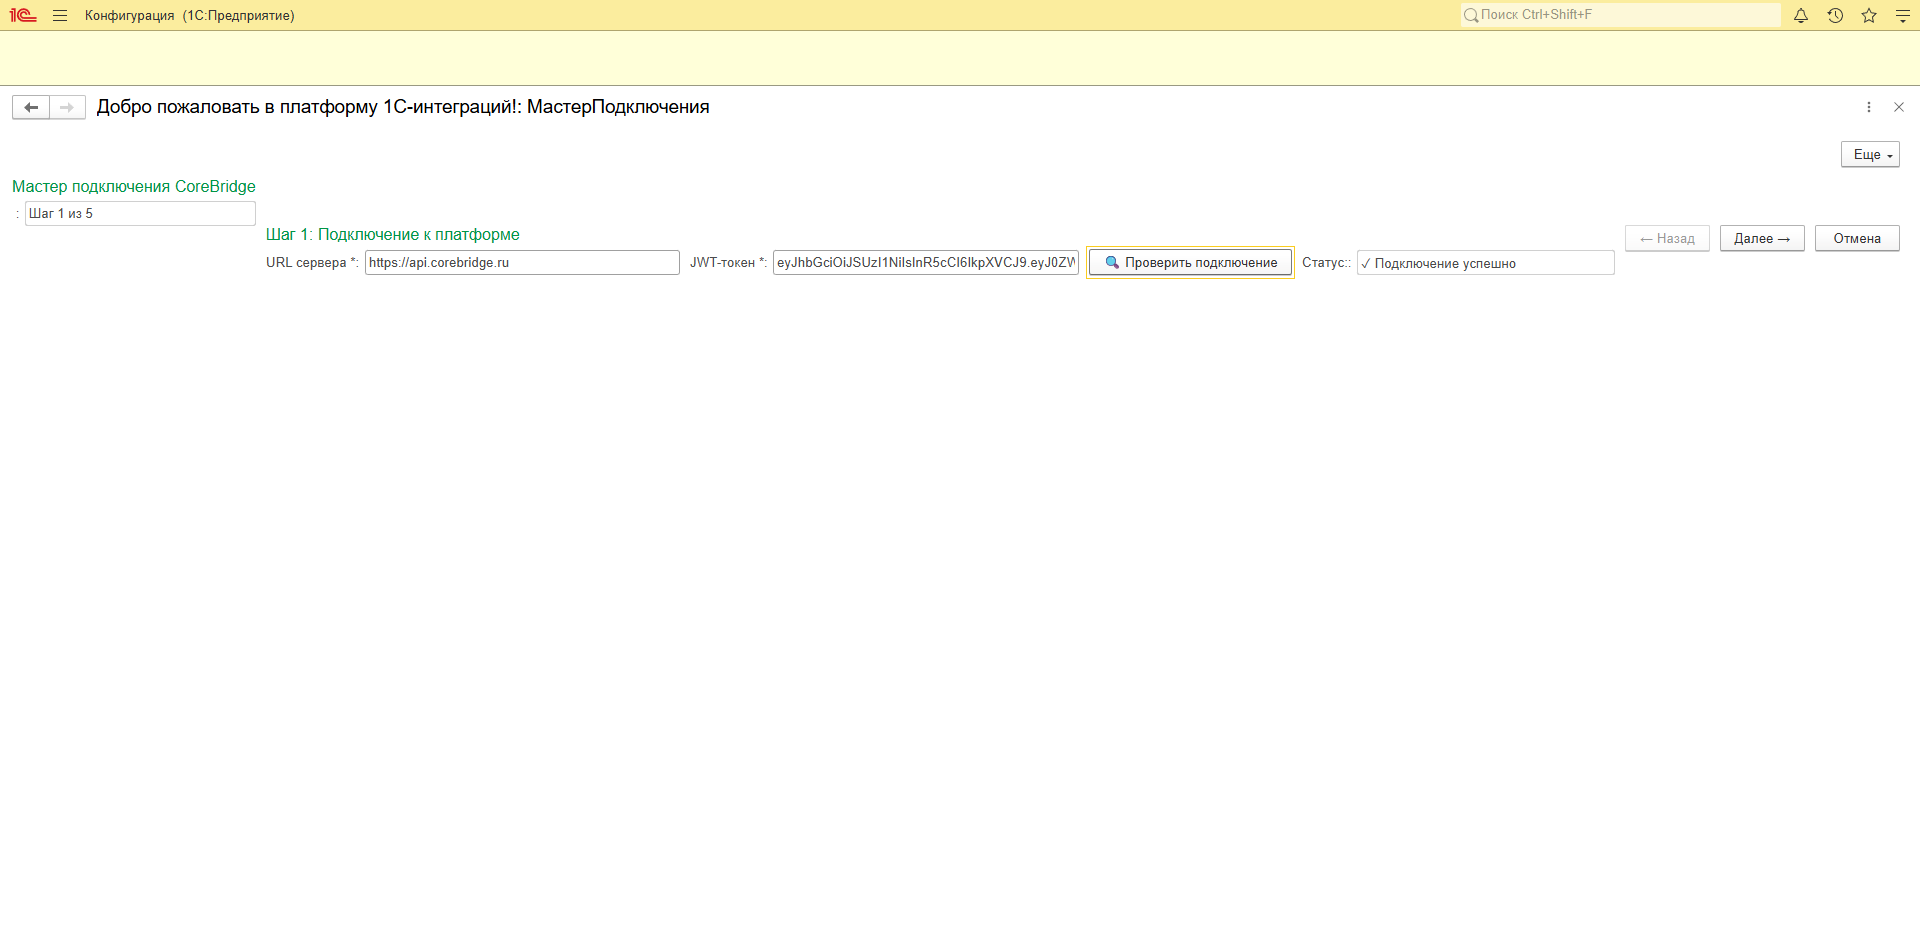The image size is (1920, 945).
Task: Open the form's three-dot options menu
Action: [1869, 107]
